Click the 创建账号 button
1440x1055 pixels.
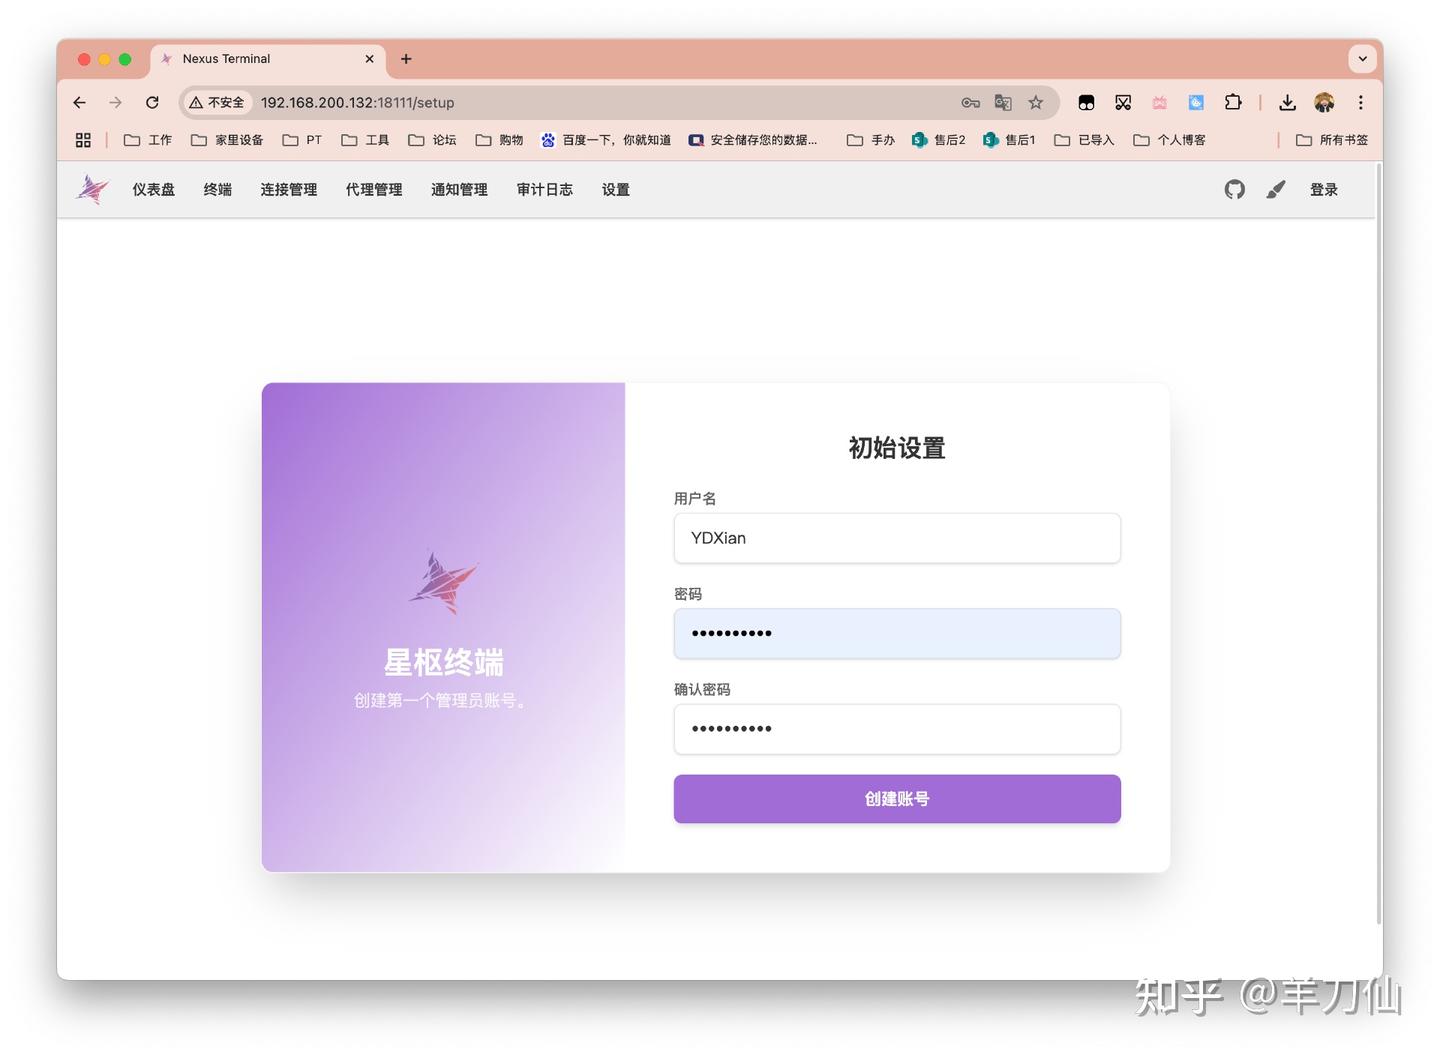point(896,798)
